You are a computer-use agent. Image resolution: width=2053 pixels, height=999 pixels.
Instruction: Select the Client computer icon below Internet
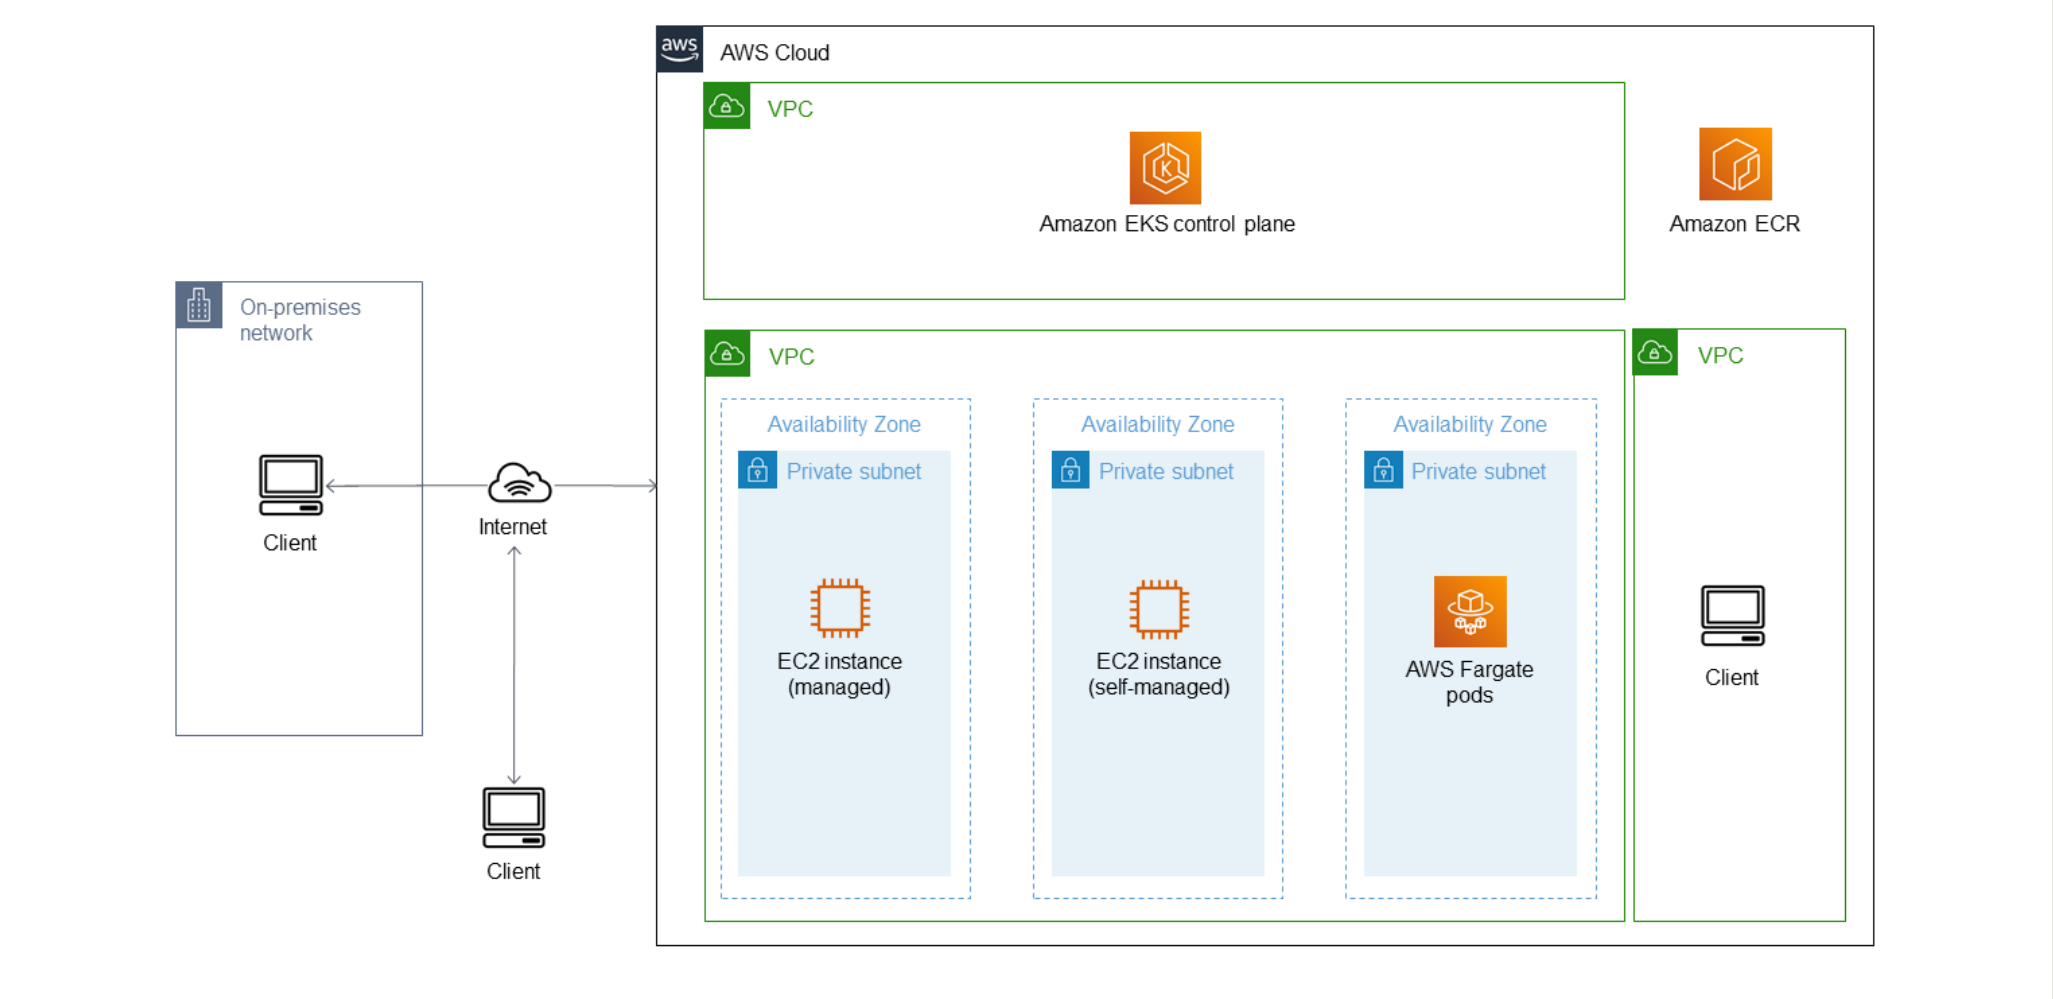(514, 817)
